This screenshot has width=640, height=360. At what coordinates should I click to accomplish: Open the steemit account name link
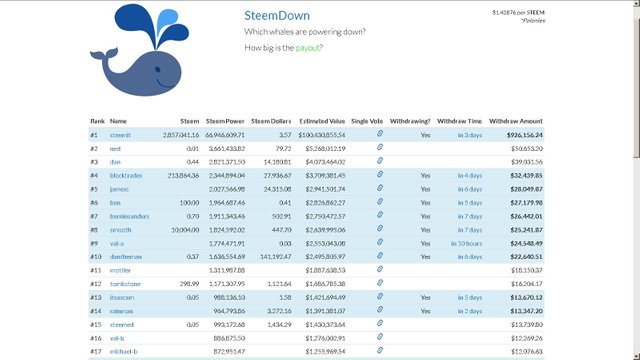point(120,135)
